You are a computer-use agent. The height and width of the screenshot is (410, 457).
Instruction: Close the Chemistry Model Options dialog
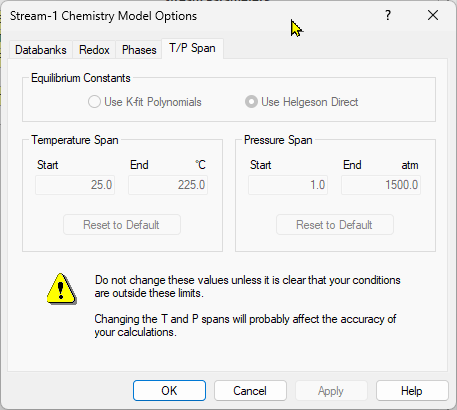[433, 15]
